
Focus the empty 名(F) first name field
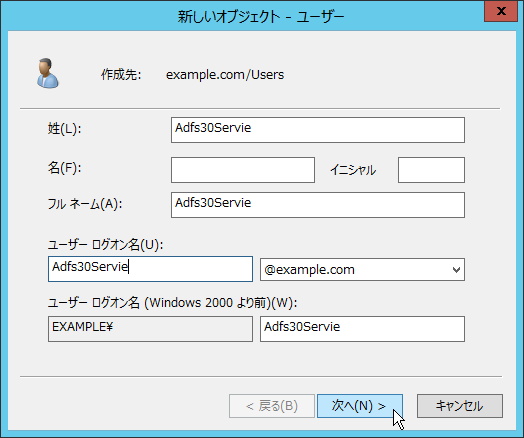(243, 170)
